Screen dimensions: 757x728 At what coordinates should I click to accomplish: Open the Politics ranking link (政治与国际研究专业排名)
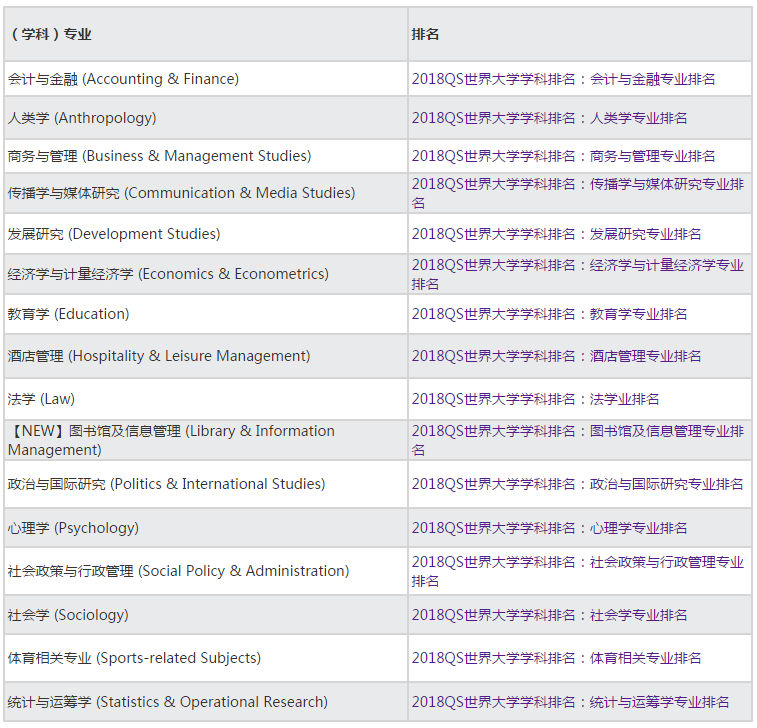tap(577, 484)
